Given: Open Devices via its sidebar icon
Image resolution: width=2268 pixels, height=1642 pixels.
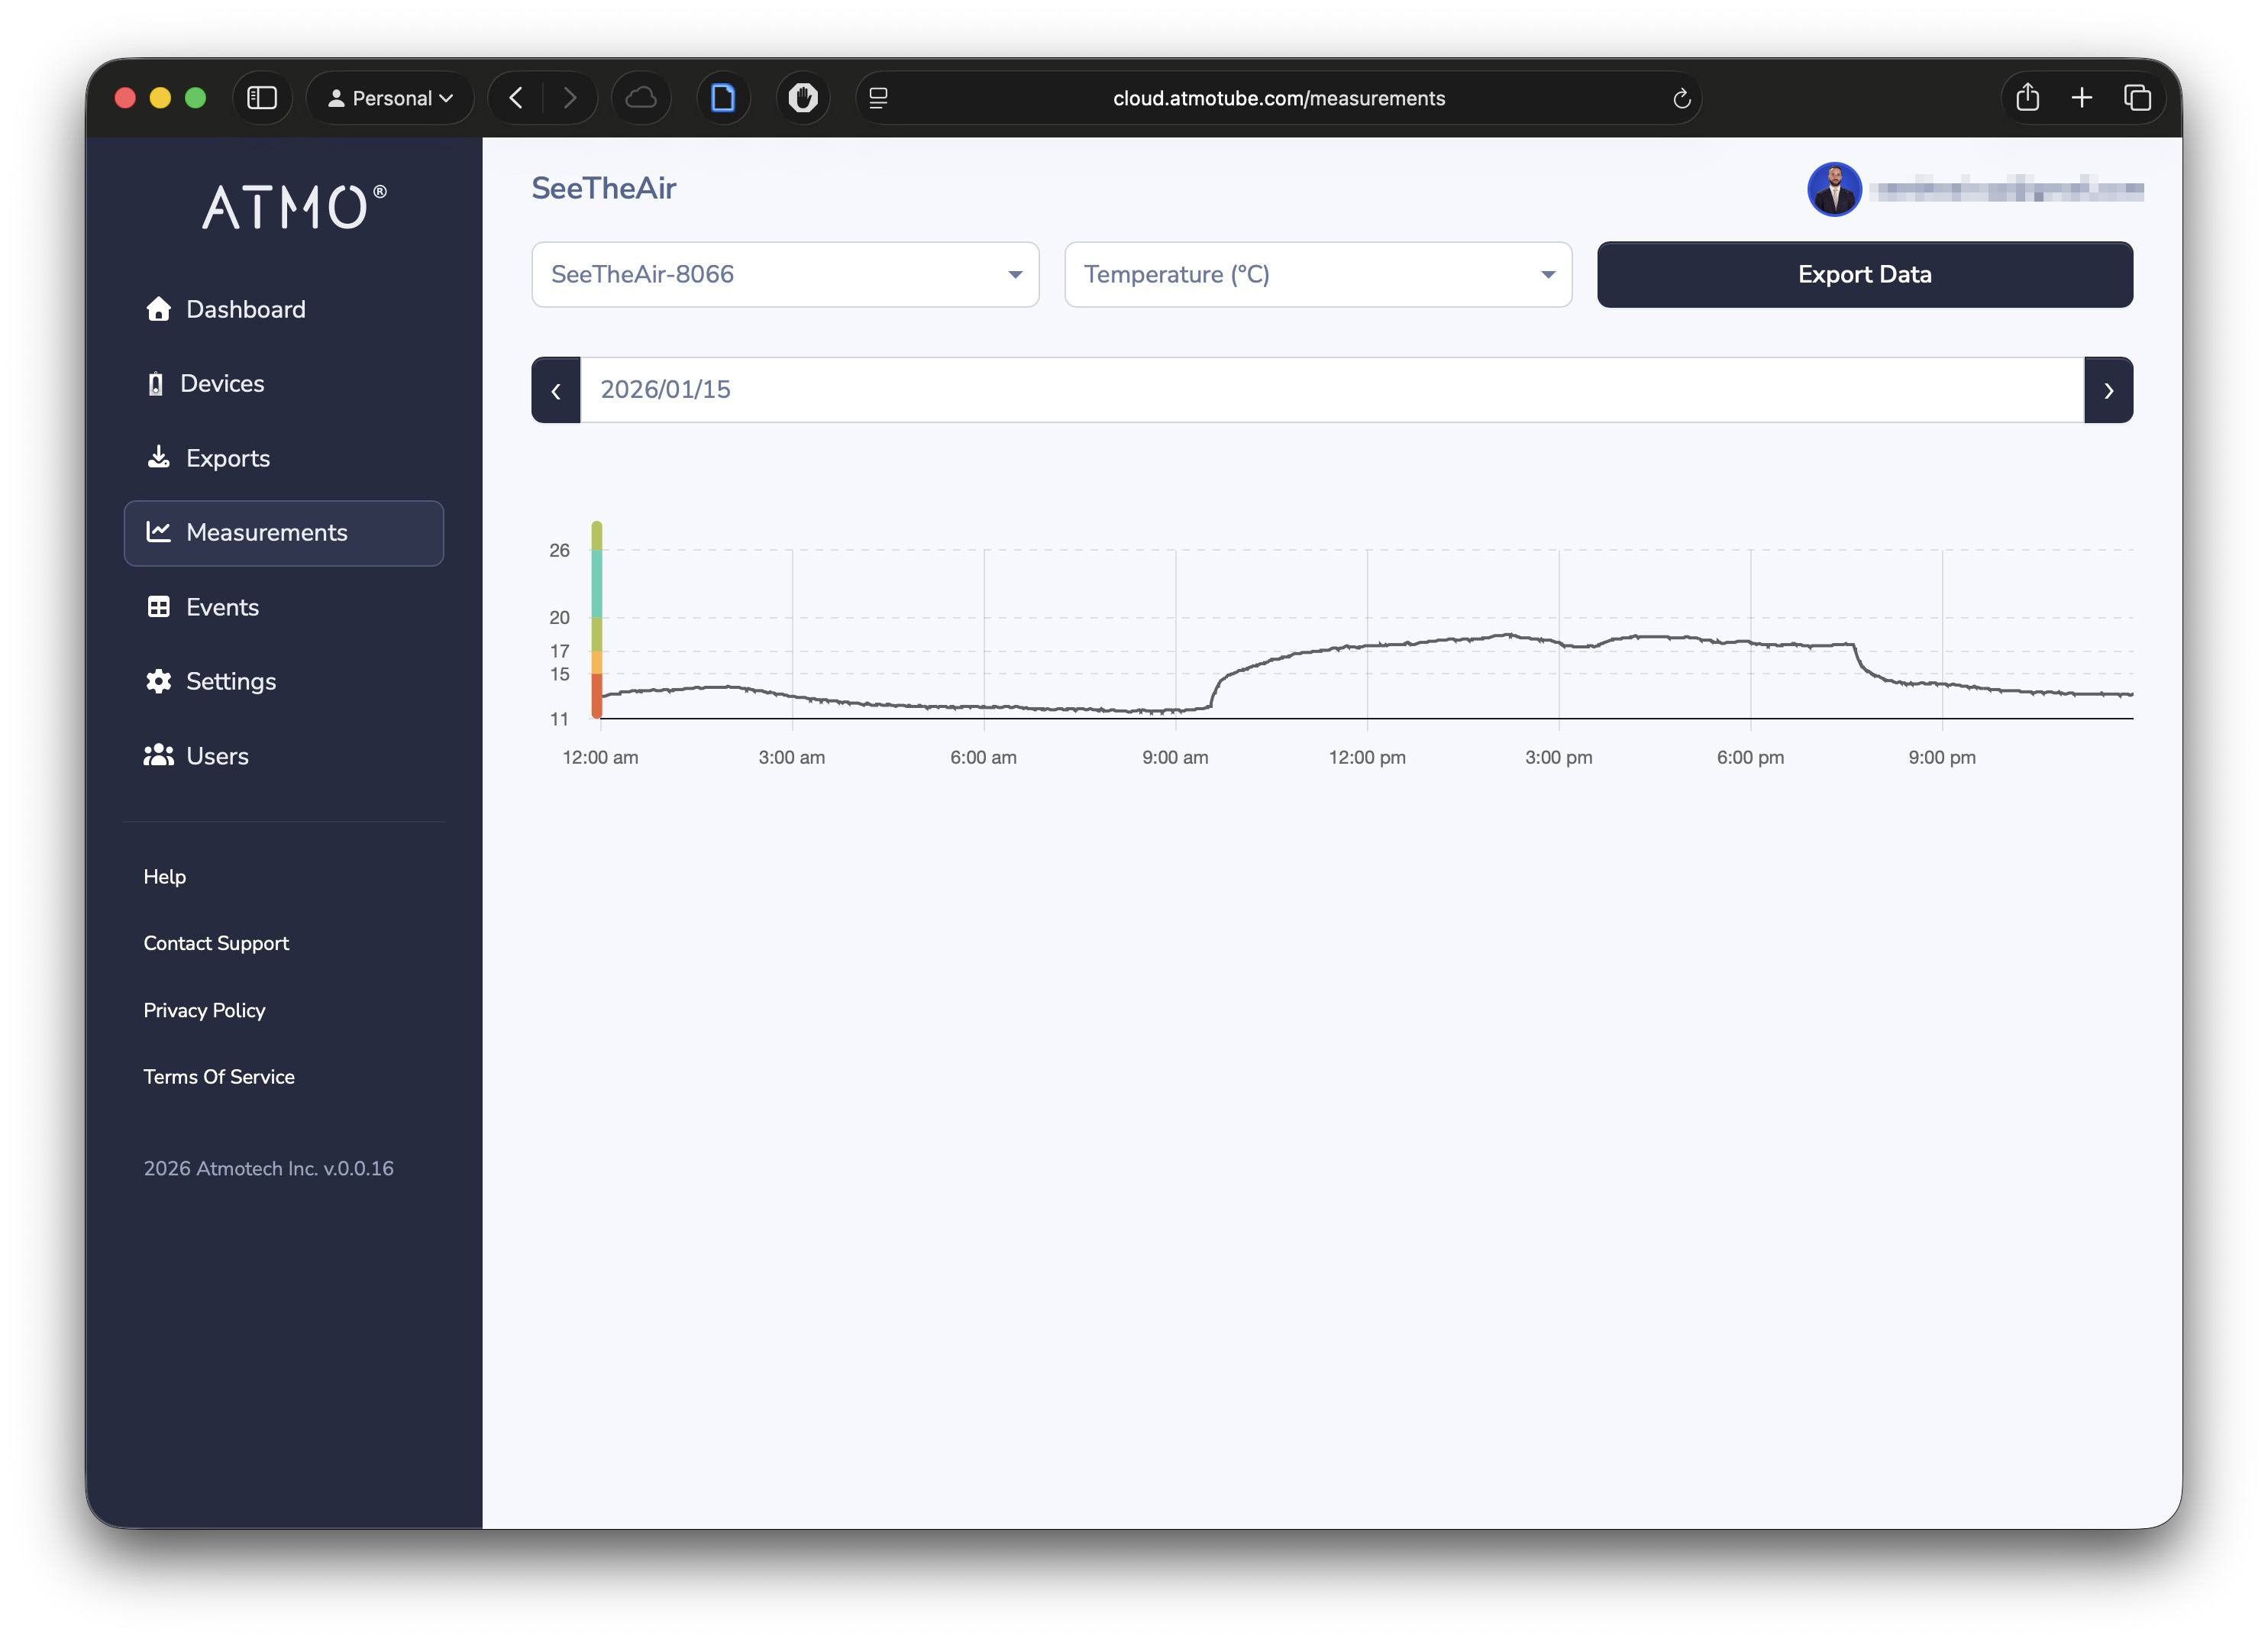Looking at the screenshot, I should [x=155, y=384].
